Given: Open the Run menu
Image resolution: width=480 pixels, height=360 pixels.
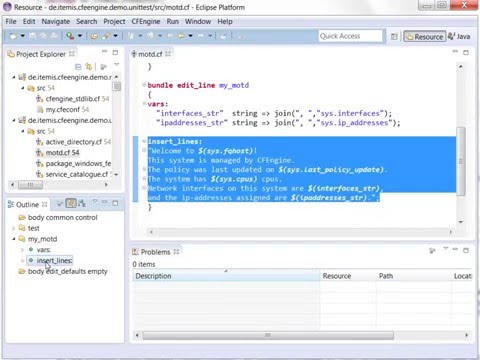Looking at the screenshot, I should click(172, 21).
